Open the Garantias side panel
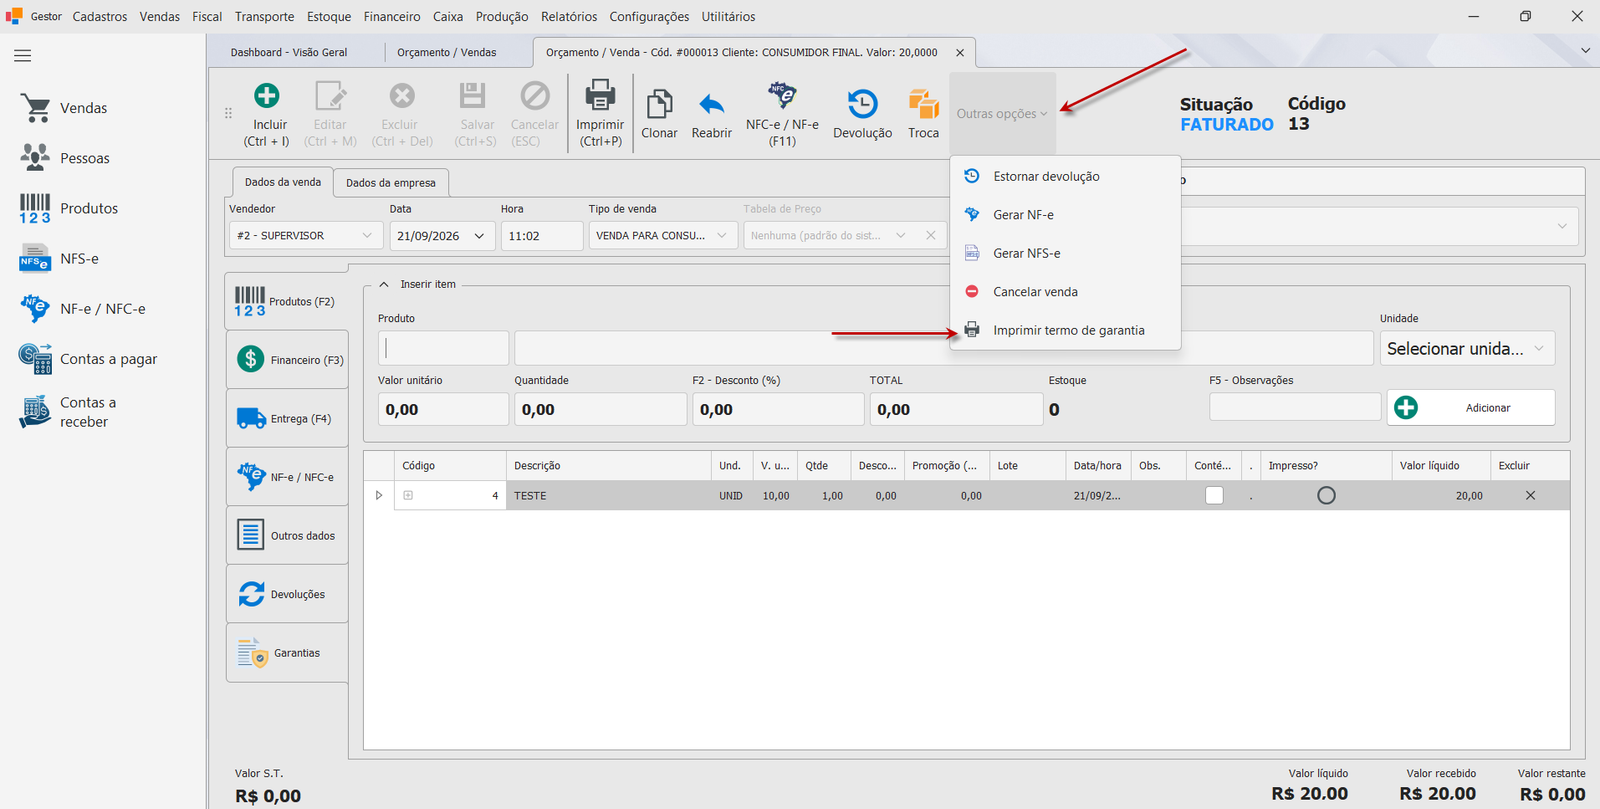Image resolution: width=1600 pixels, height=809 pixels. click(x=288, y=653)
